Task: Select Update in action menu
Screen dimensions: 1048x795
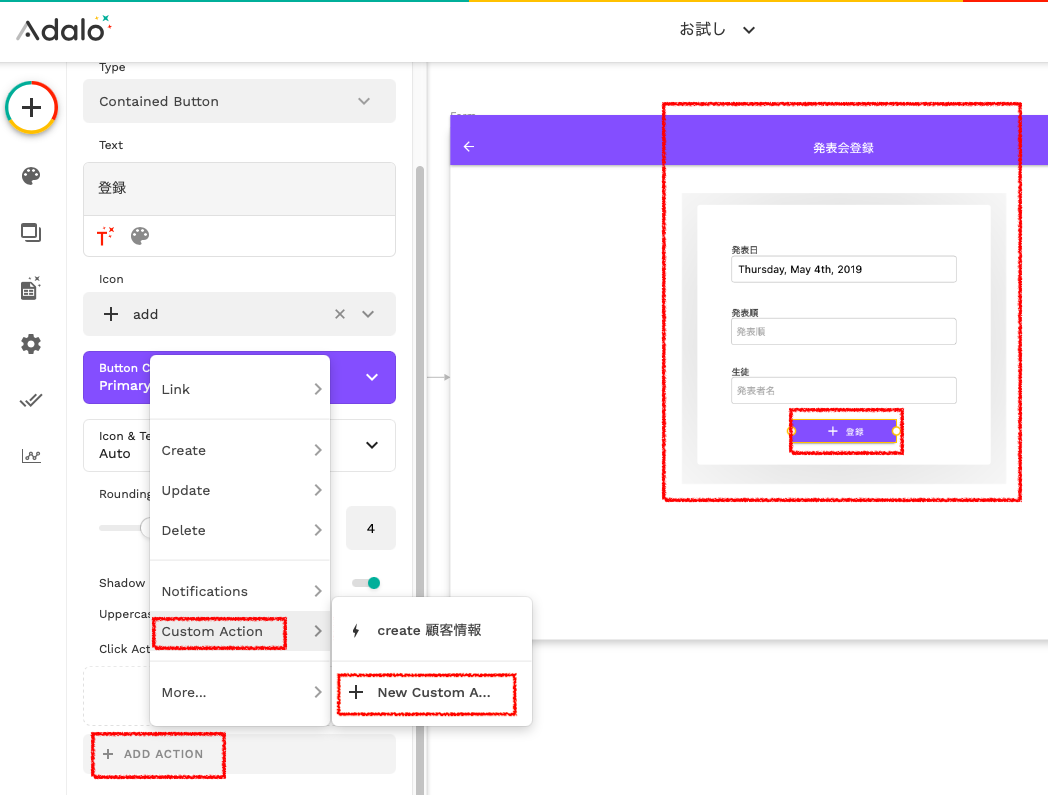Action: (x=240, y=490)
